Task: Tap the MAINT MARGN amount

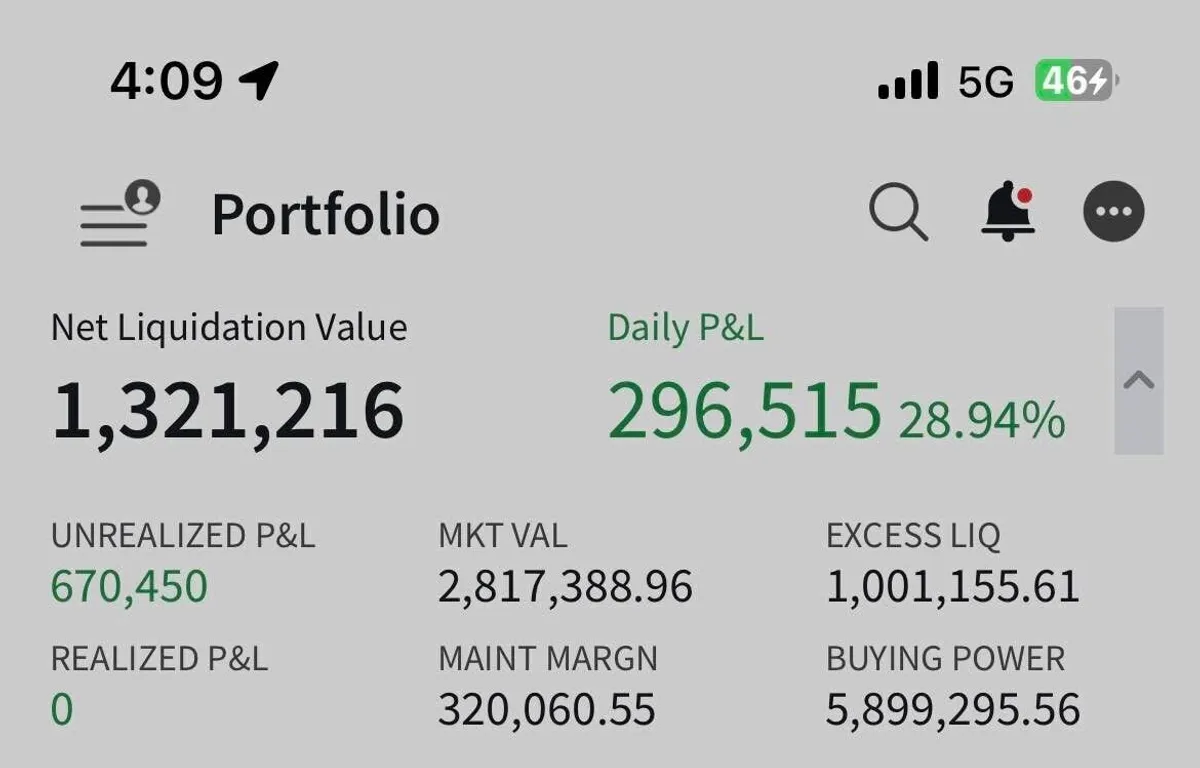Action: 547,710
